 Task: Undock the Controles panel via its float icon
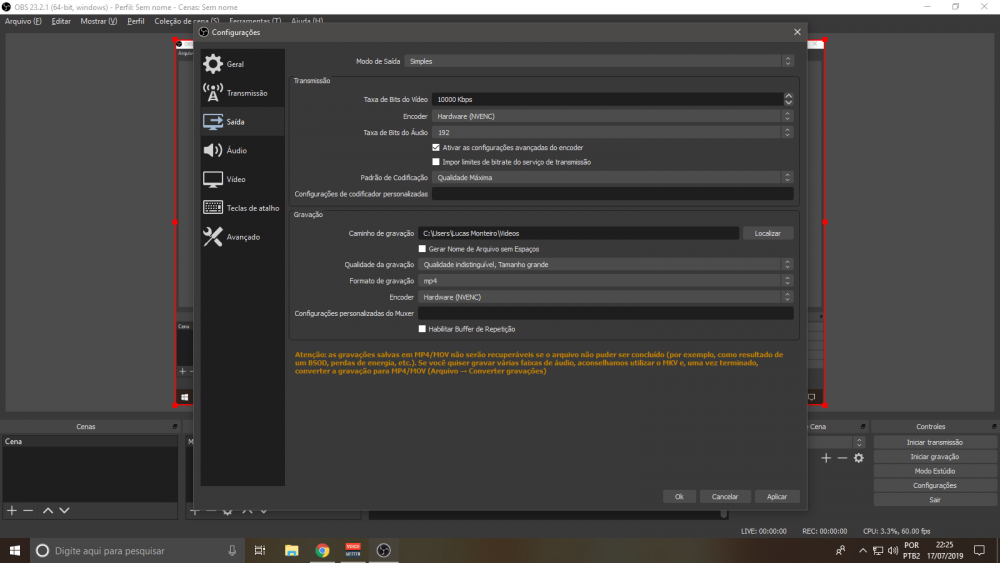(x=994, y=427)
